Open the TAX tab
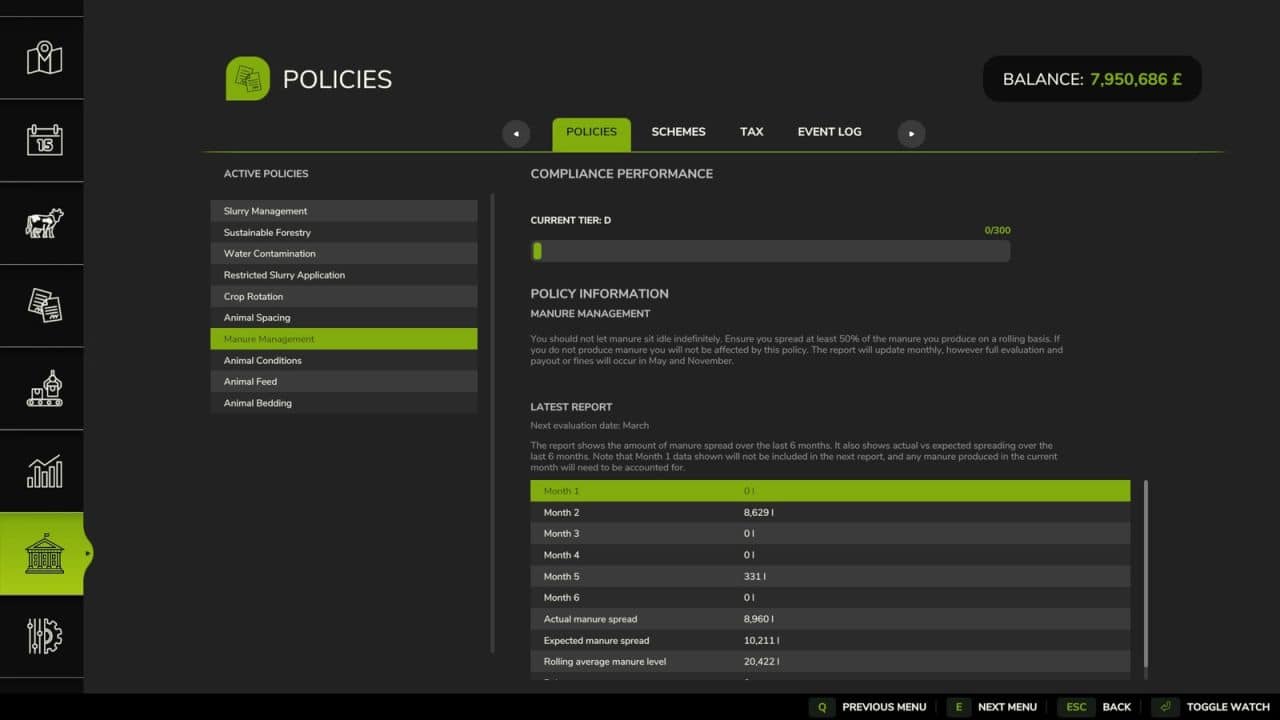The height and width of the screenshot is (720, 1280). pyautogui.click(x=751, y=131)
